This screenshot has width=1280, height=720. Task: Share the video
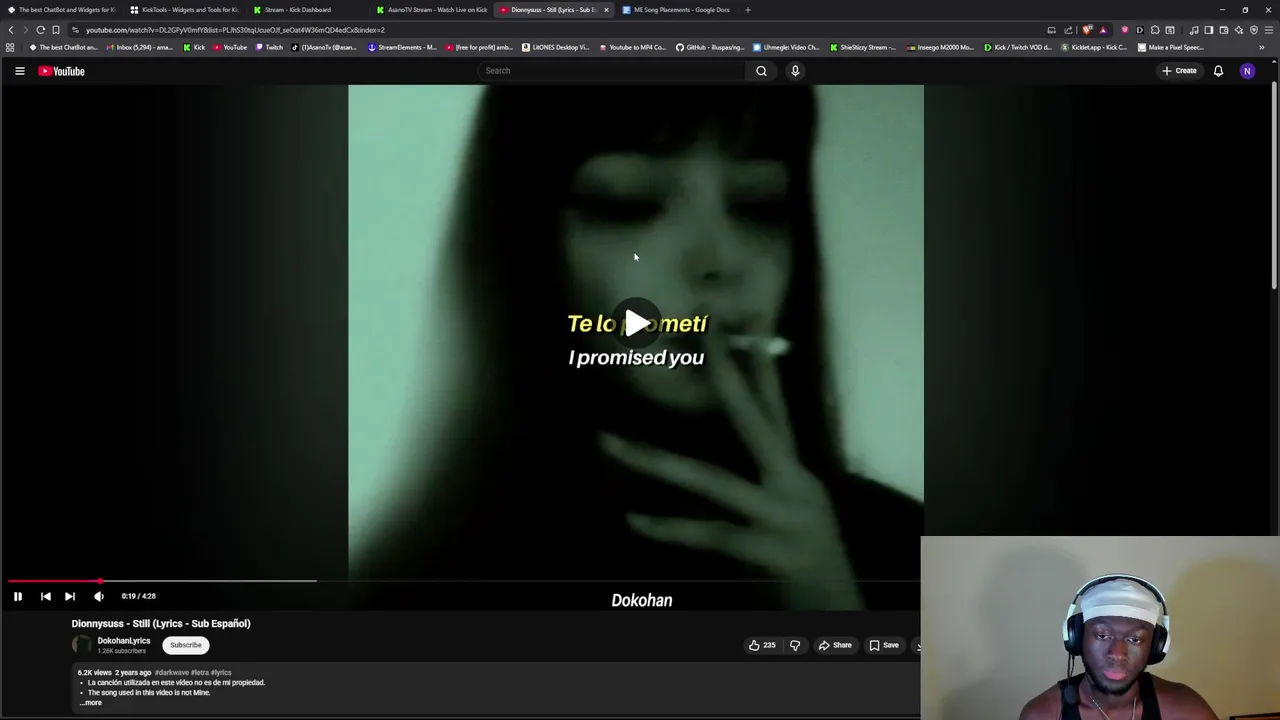click(835, 645)
